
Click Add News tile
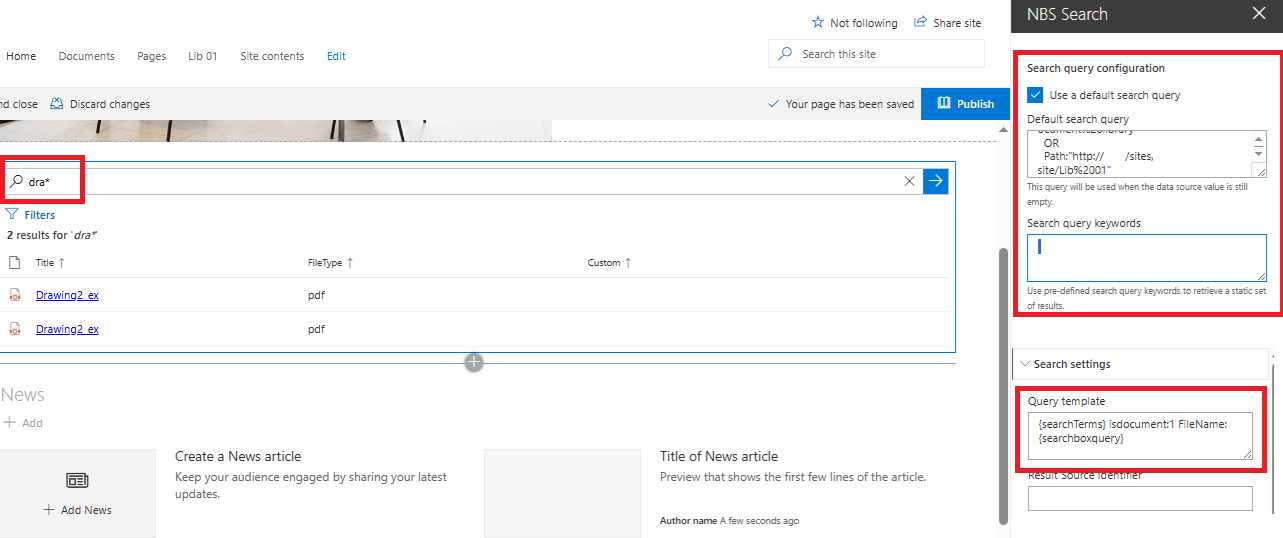pos(78,493)
